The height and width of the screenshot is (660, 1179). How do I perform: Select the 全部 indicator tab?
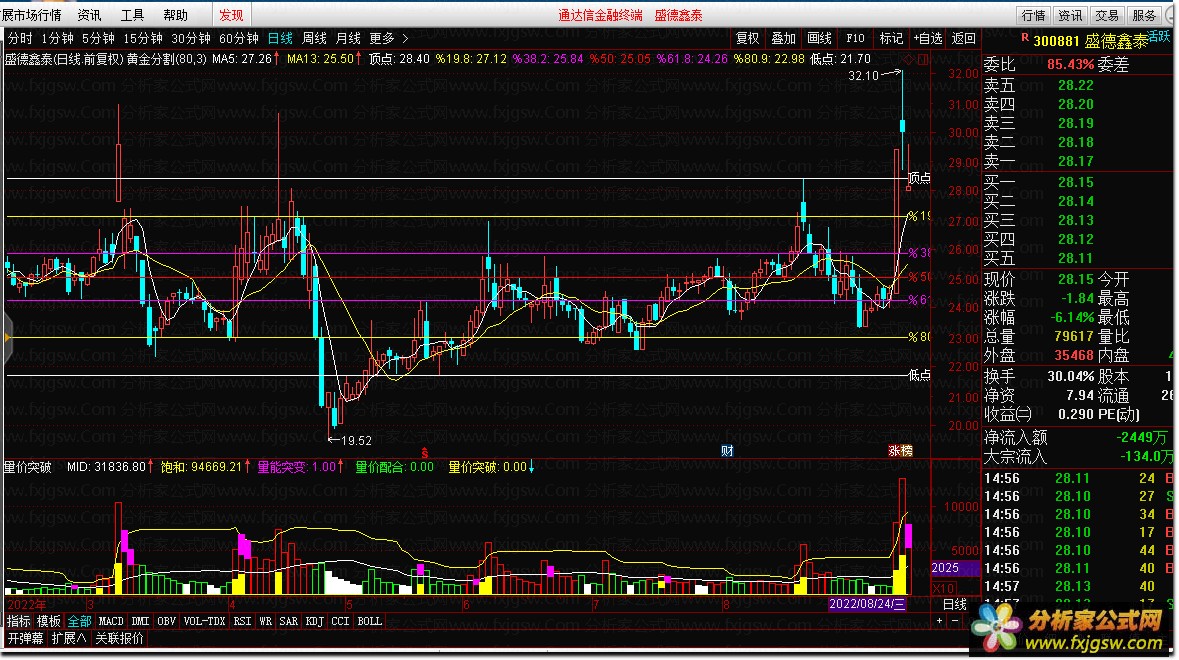[79, 622]
